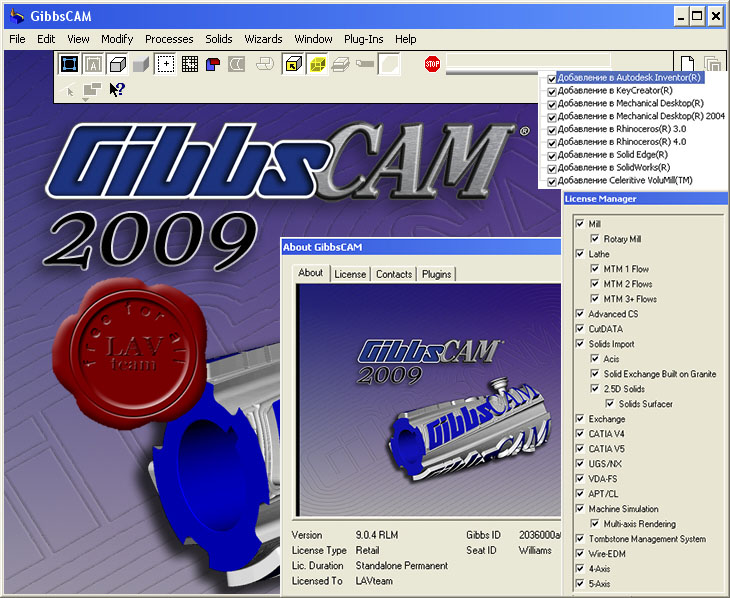Click the Mechanical Desktop(R) 2004 list entry text
This screenshot has width=730, height=598.
[x=641, y=116]
